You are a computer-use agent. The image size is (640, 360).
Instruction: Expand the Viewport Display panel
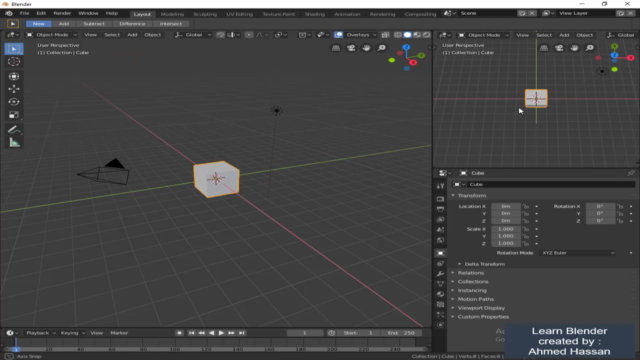[x=478, y=308]
